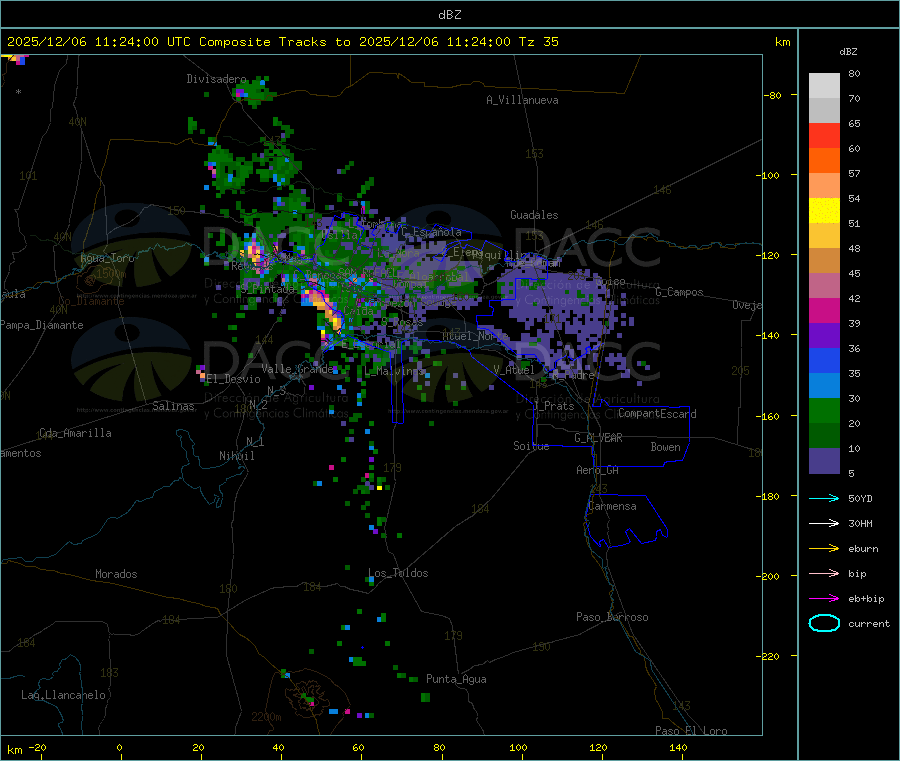Viewport: 900px width, 761px height.
Task: Click the Lag.Llancanelo map label
Action: (x=63, y=696)
